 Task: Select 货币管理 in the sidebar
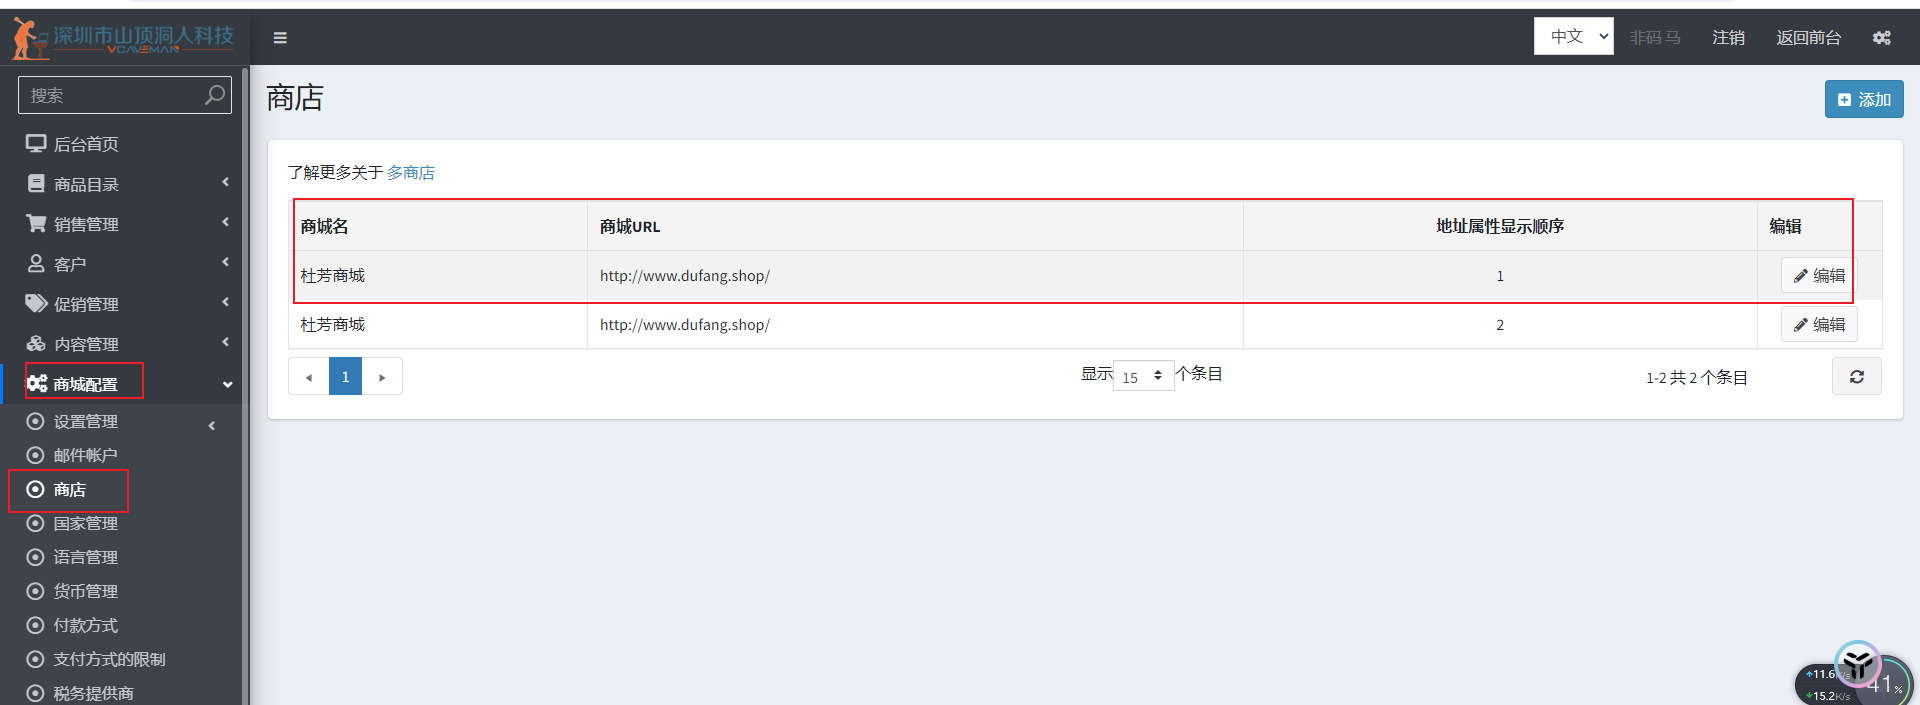pyautogui.click(x=85, y=591)
